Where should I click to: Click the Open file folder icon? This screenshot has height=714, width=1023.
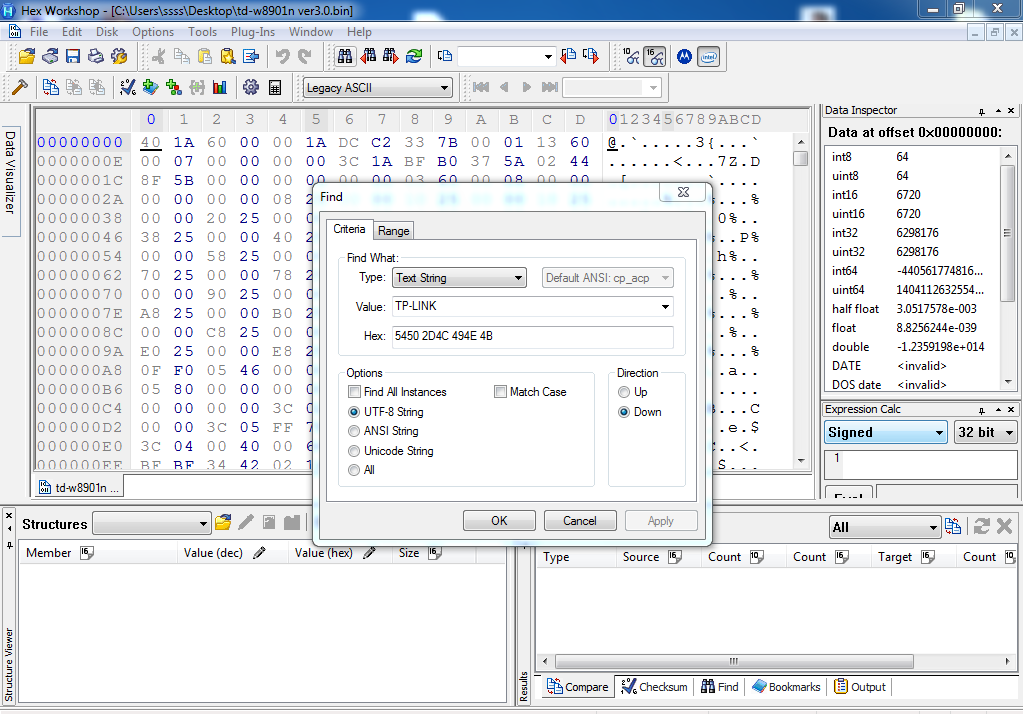pyautogui.click(x=27, y=57)
